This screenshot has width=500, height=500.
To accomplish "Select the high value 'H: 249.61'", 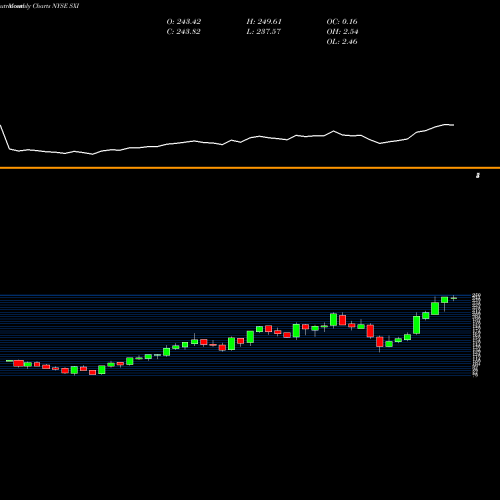I will [x=264, y=22].
